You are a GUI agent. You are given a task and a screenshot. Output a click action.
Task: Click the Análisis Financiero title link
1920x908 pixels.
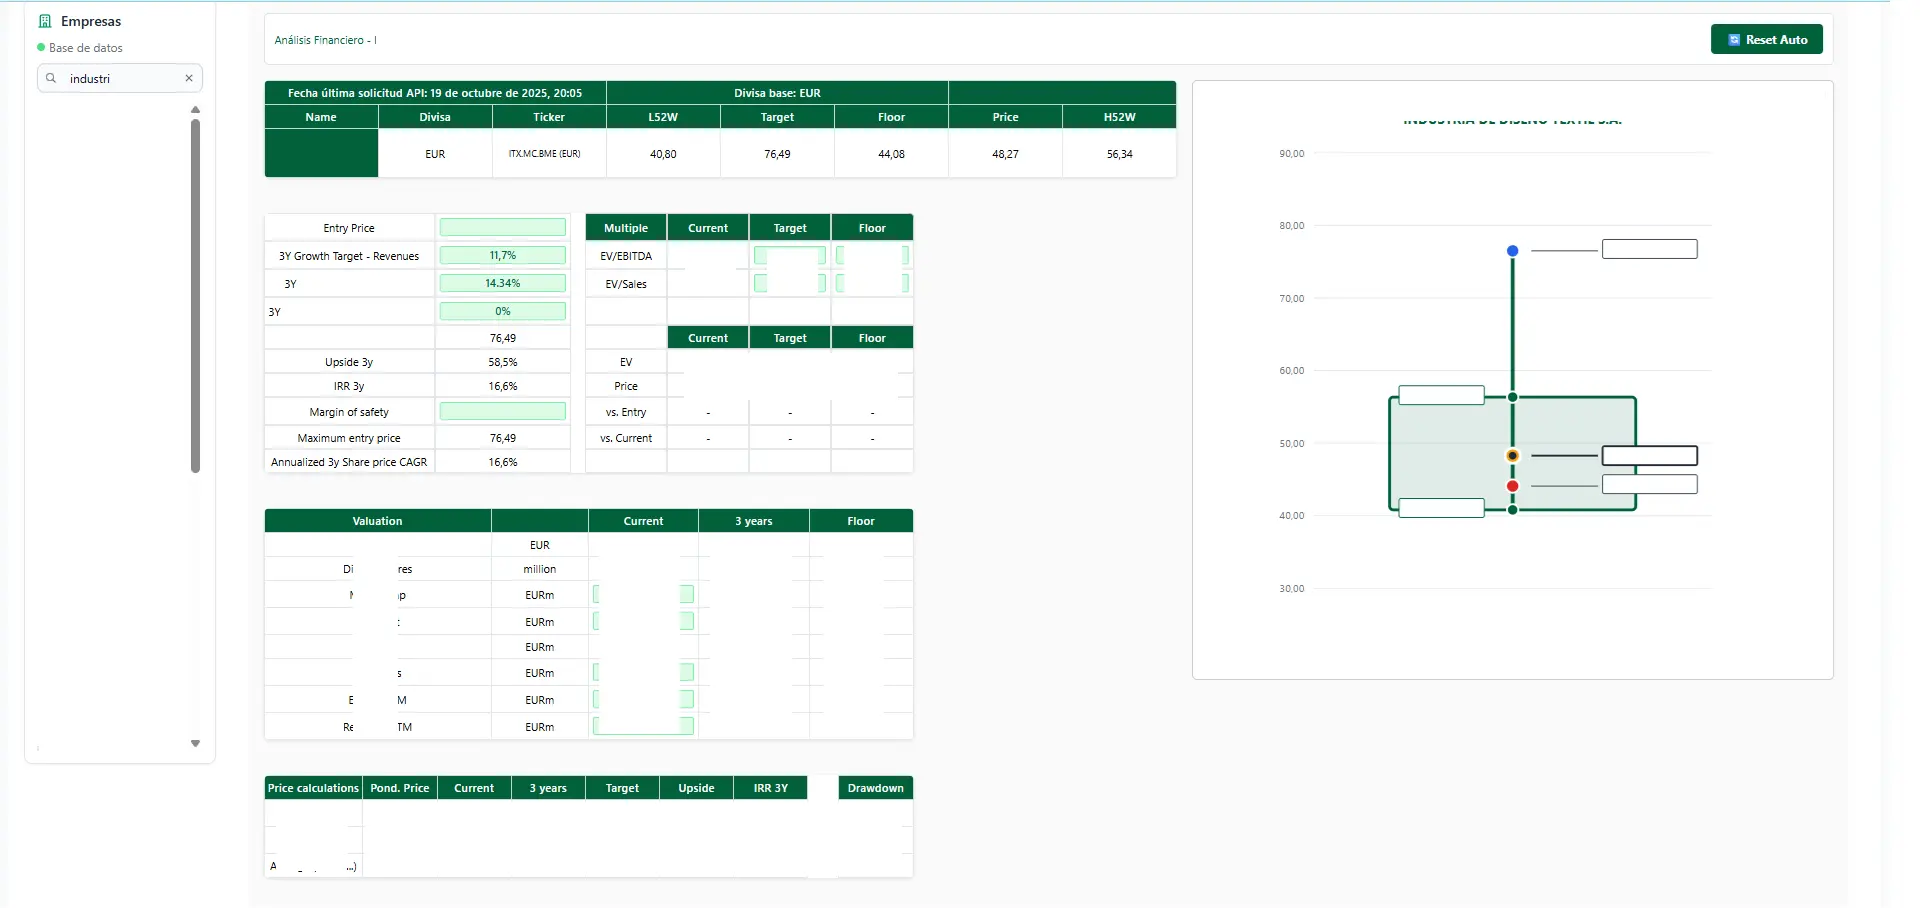tap(325, 40)
